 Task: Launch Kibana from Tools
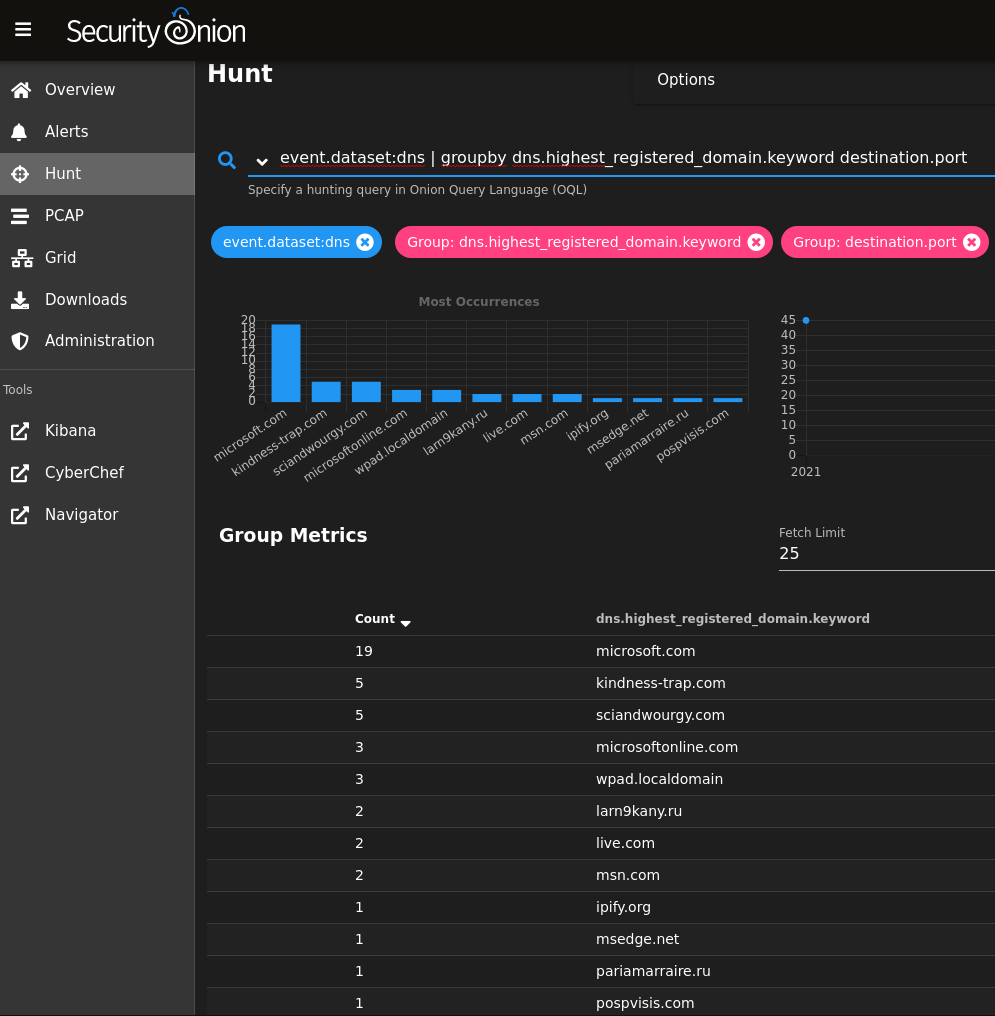[x=97, y=431]
